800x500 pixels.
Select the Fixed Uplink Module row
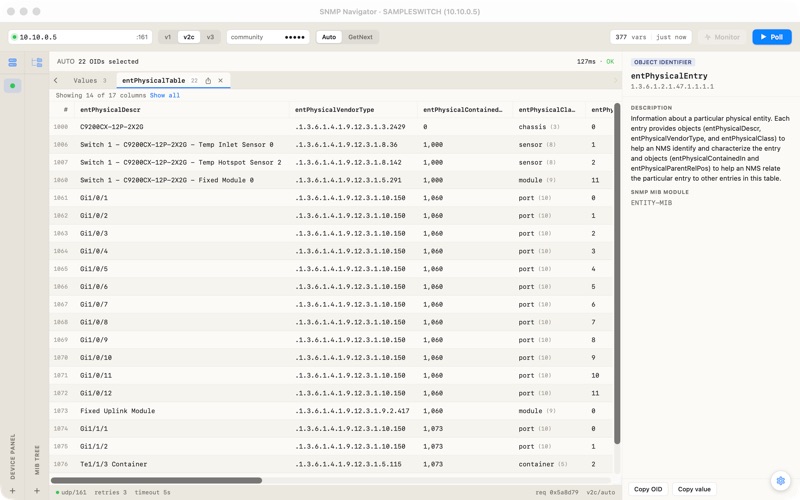tap(332, 411)
